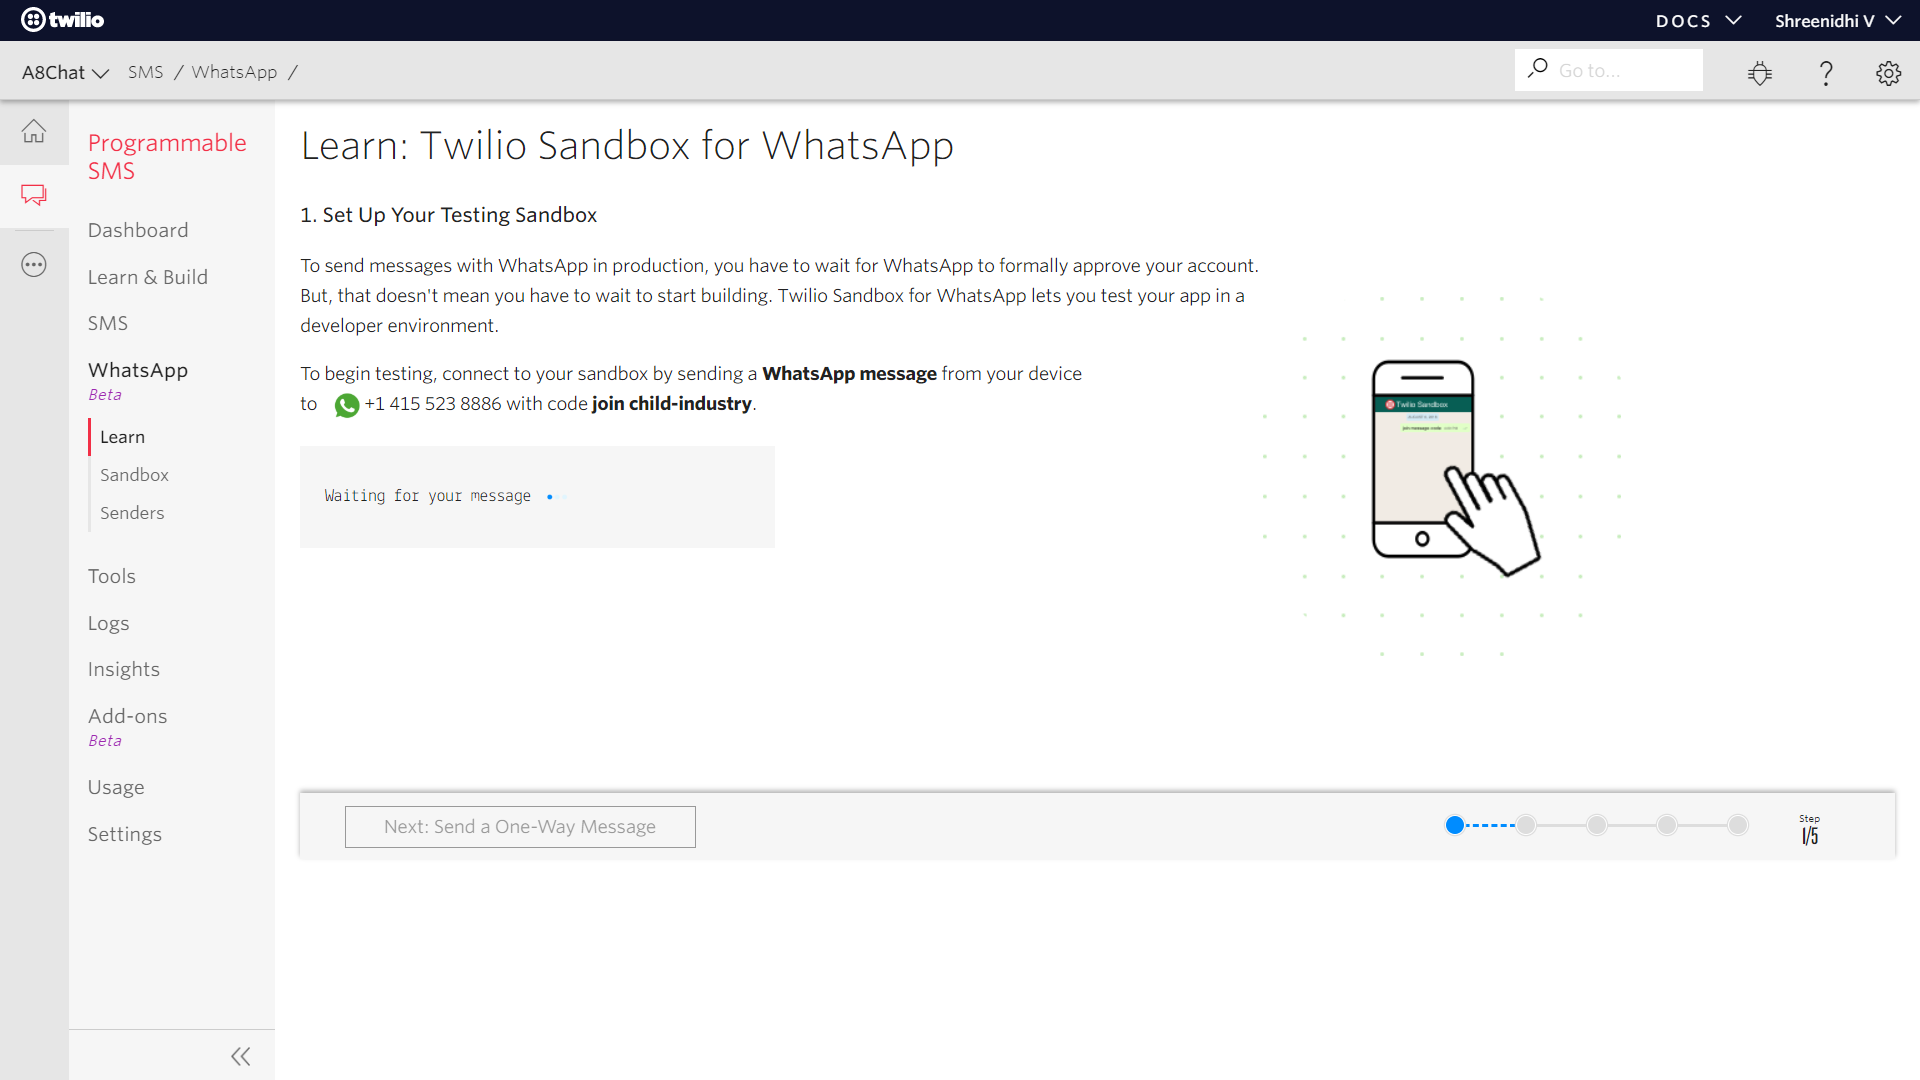Open Tools in the sidebar

(x=111, y=577)
